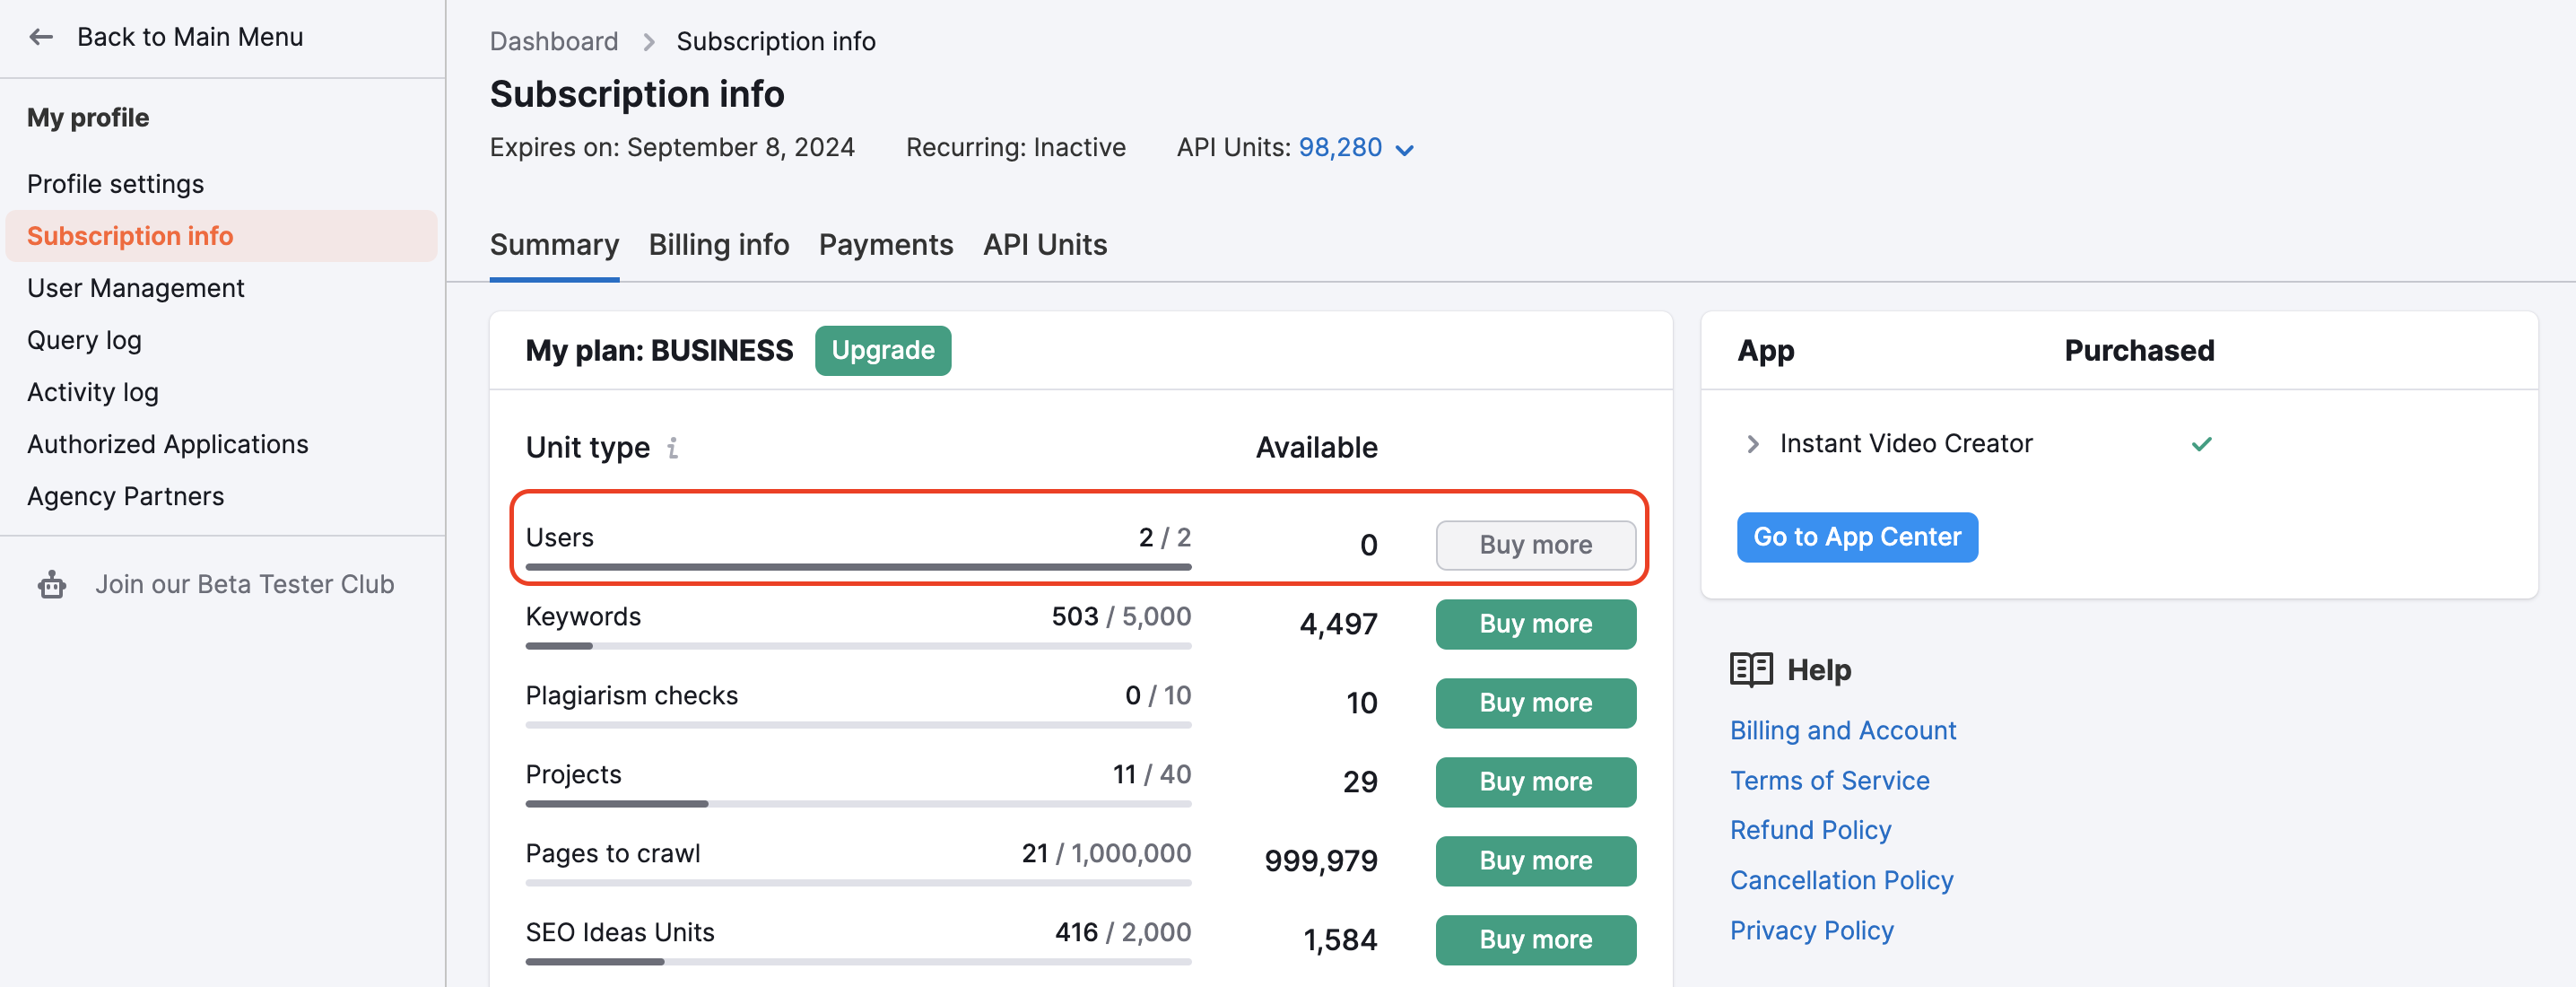This screenshot has height=987, width=2576.
Task: Click the Unit type info icon
Action: click(x=673, y=448)
